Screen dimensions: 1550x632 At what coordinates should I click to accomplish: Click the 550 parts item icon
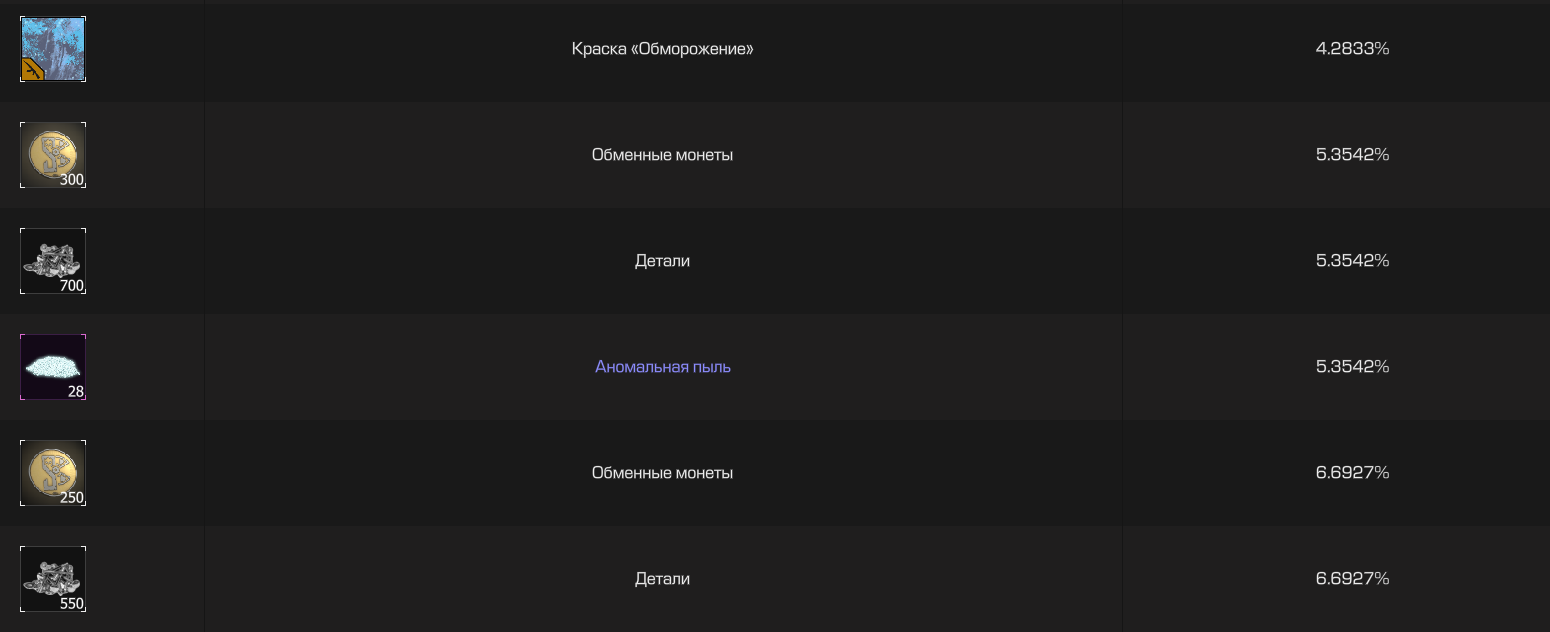pyautogui.click(x=53, y=579)
